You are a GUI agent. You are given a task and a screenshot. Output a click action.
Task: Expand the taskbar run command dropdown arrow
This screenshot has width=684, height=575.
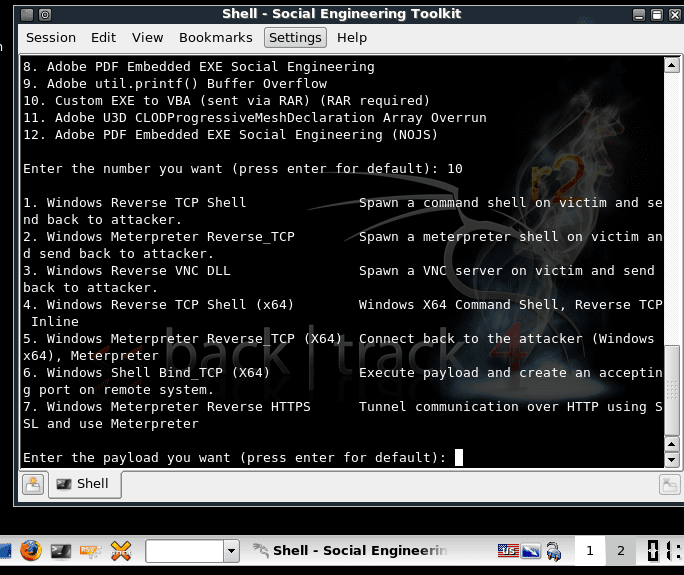232,550
